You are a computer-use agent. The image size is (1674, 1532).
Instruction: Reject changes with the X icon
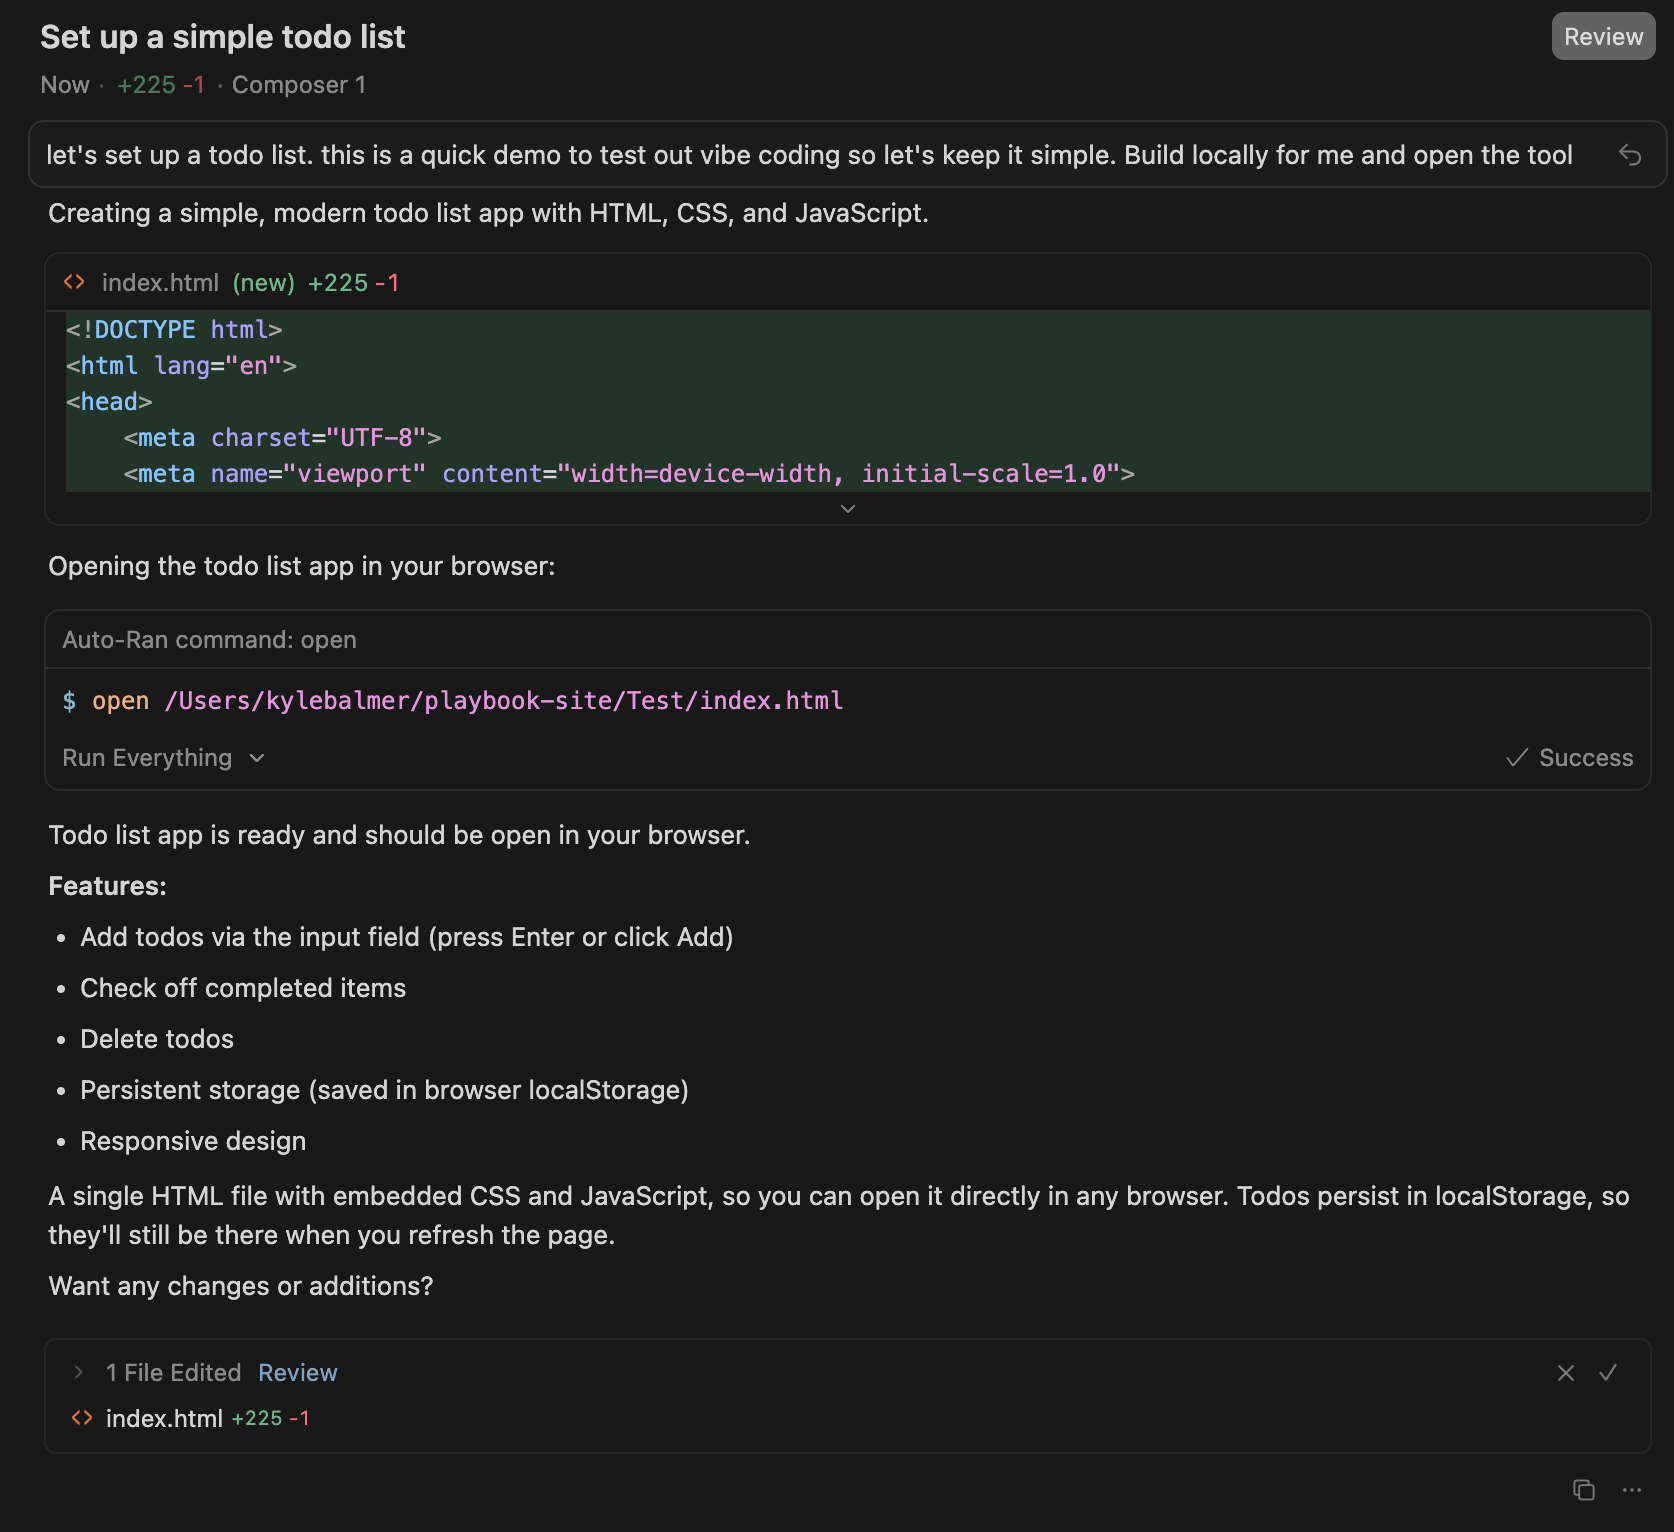[x=1566, y=1373]
